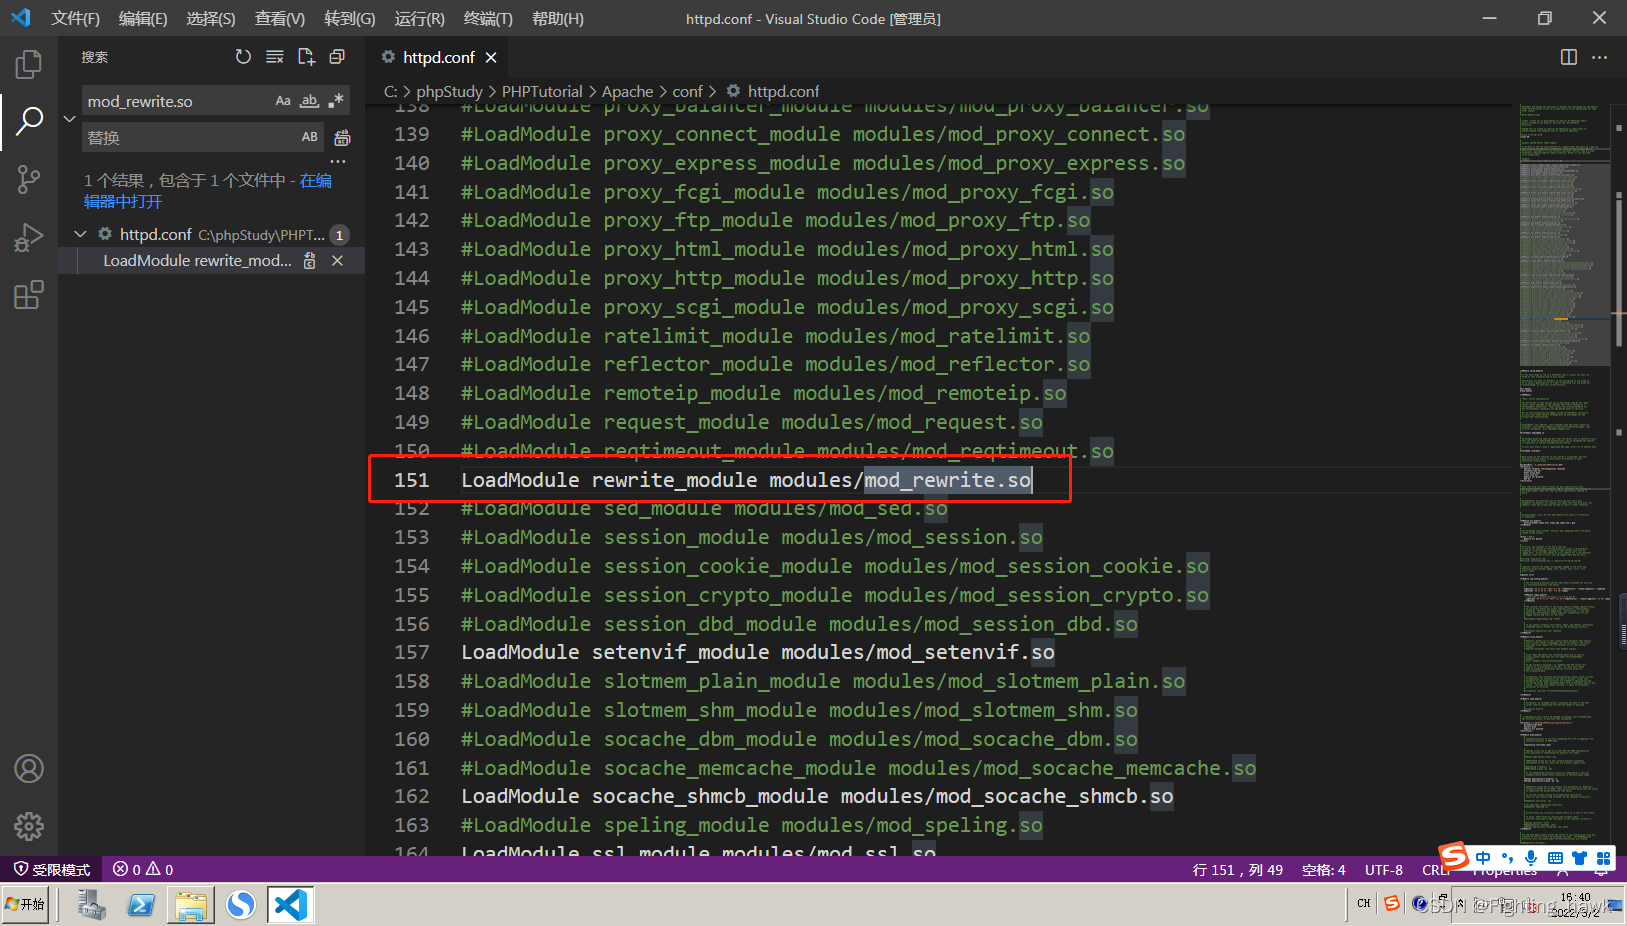Select the httpd.conf editor tab
1627x926 pixels.
click(438, 57)
